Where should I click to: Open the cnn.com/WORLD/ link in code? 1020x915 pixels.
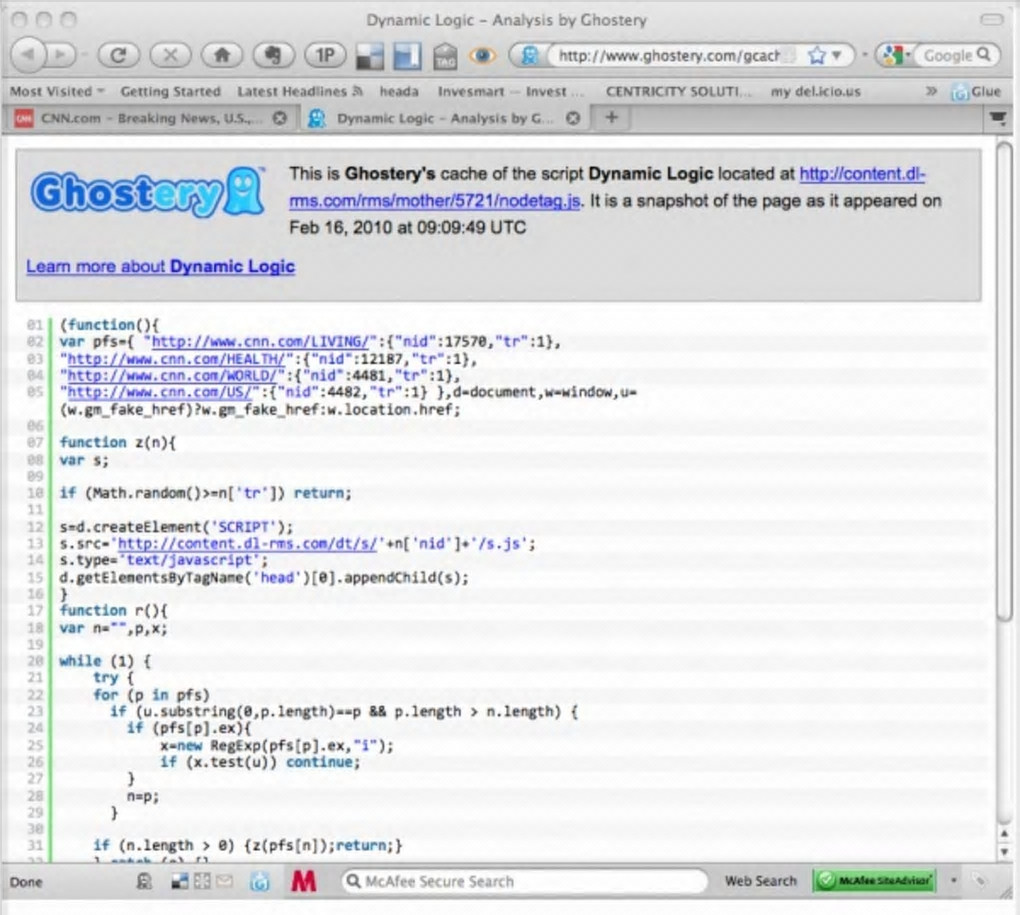click(172, 376)
